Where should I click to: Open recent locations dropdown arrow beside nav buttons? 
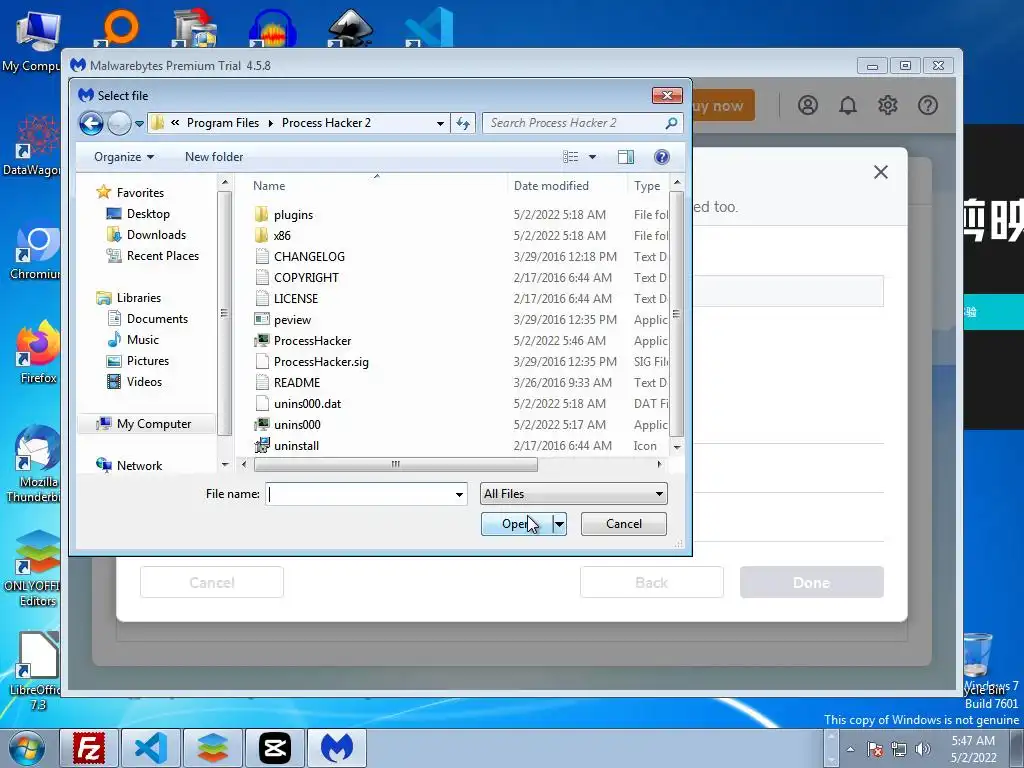139,123
